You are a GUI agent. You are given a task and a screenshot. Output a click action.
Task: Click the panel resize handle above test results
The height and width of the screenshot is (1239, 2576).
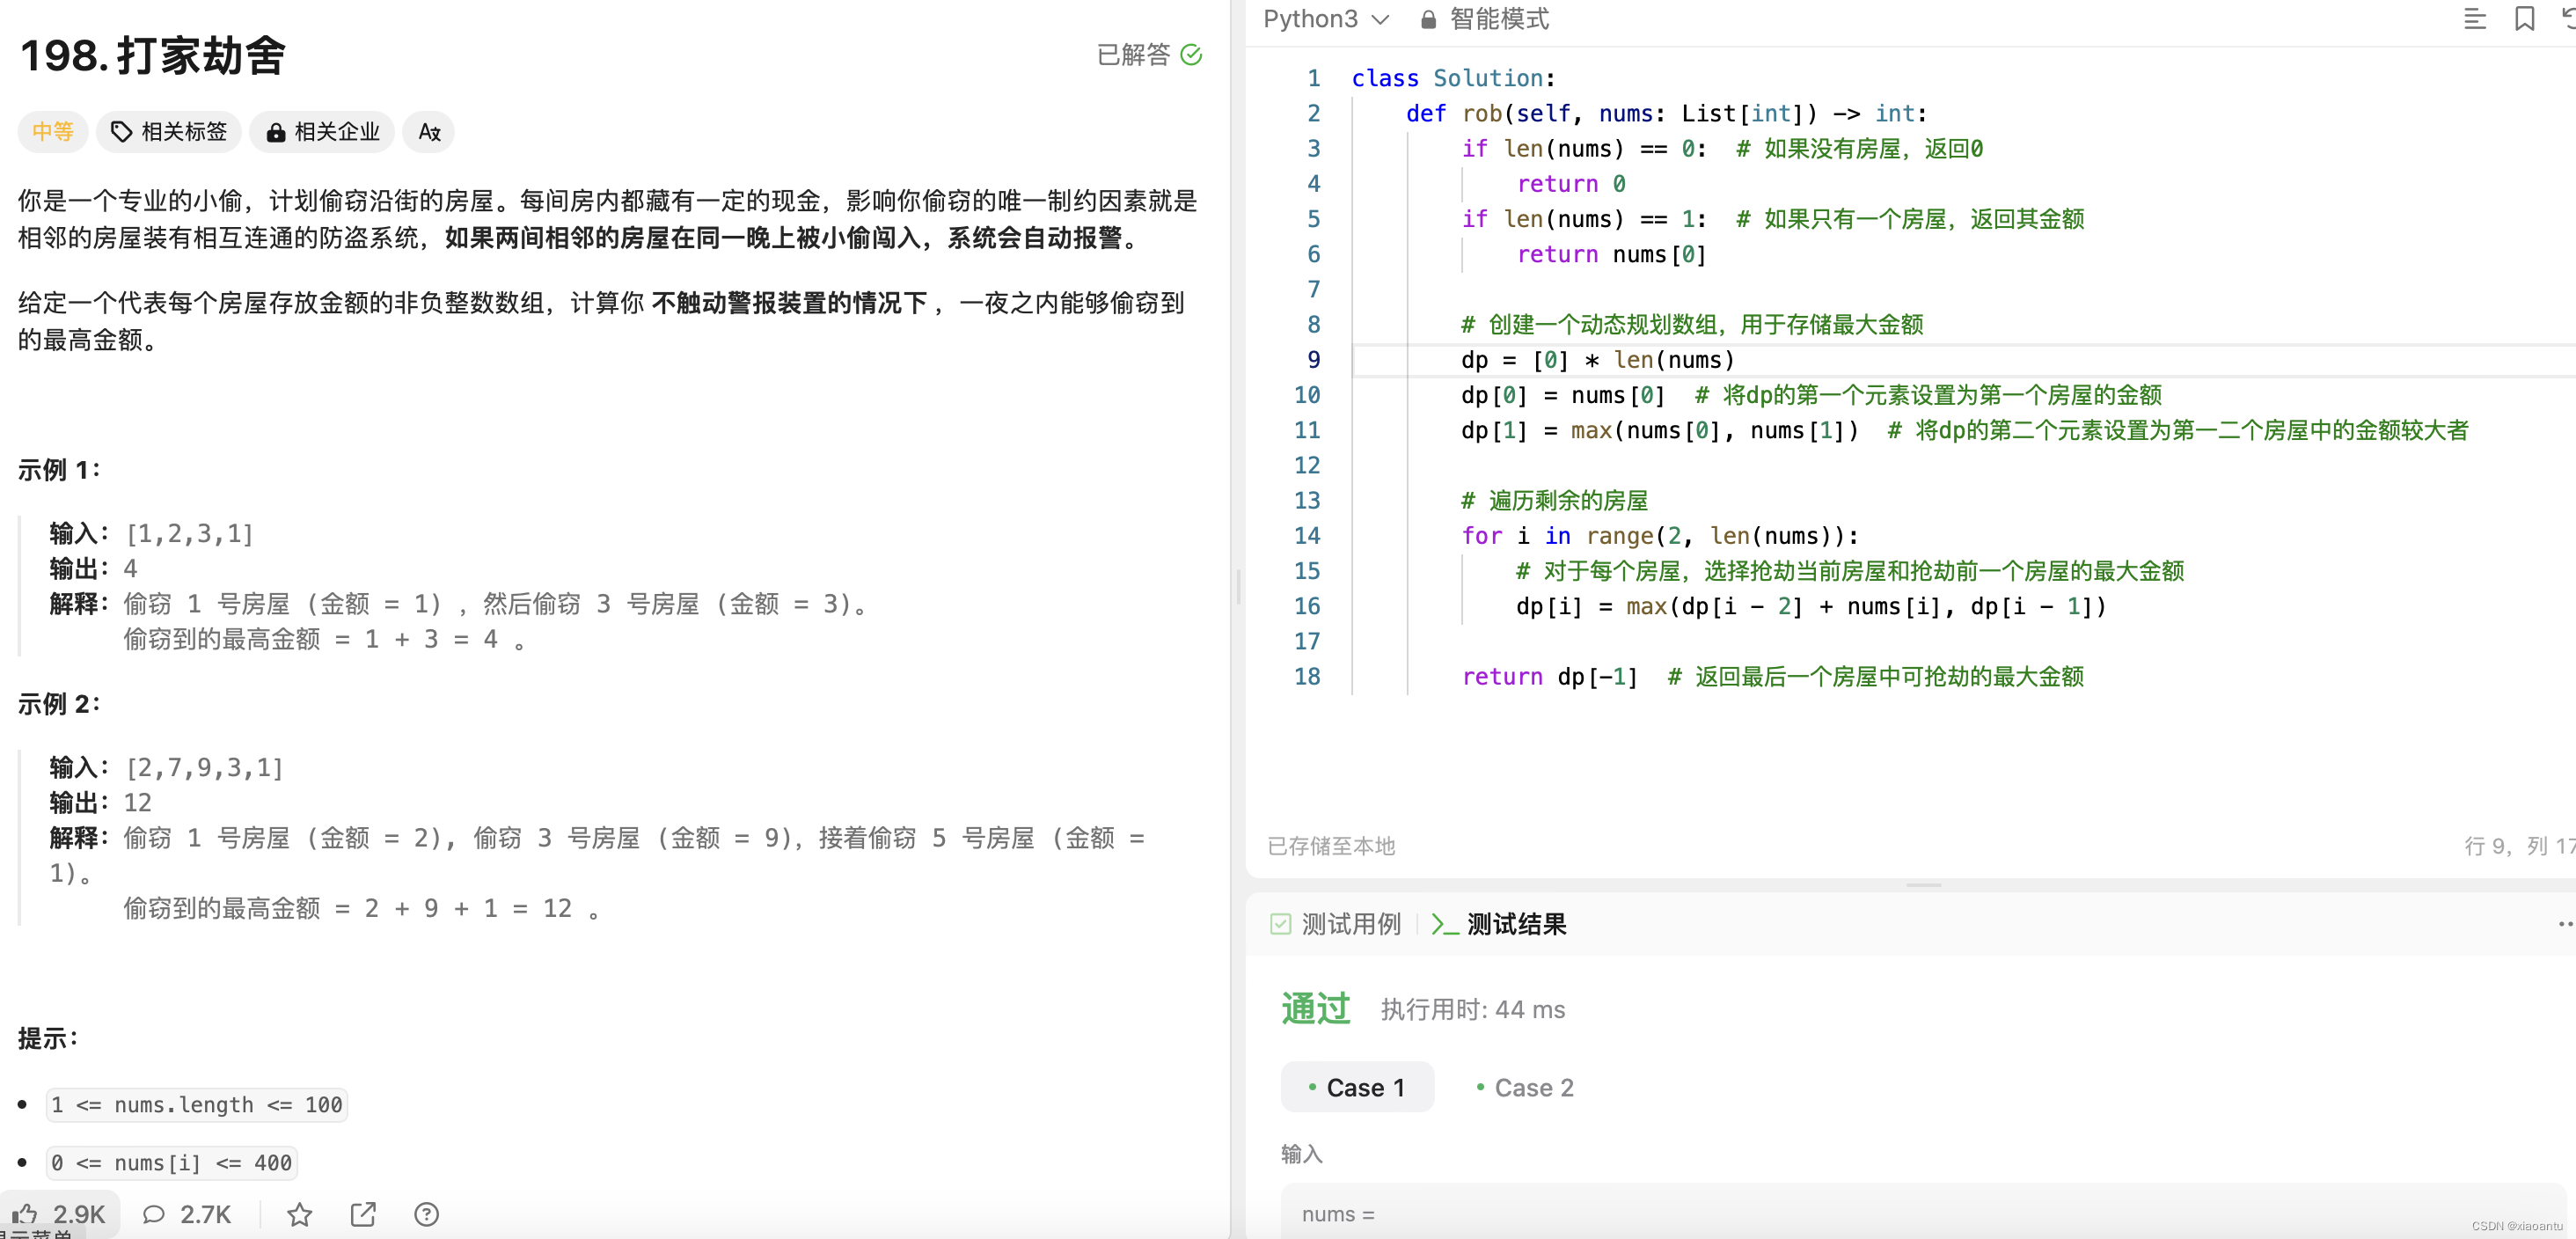(x=1923, y=884)
